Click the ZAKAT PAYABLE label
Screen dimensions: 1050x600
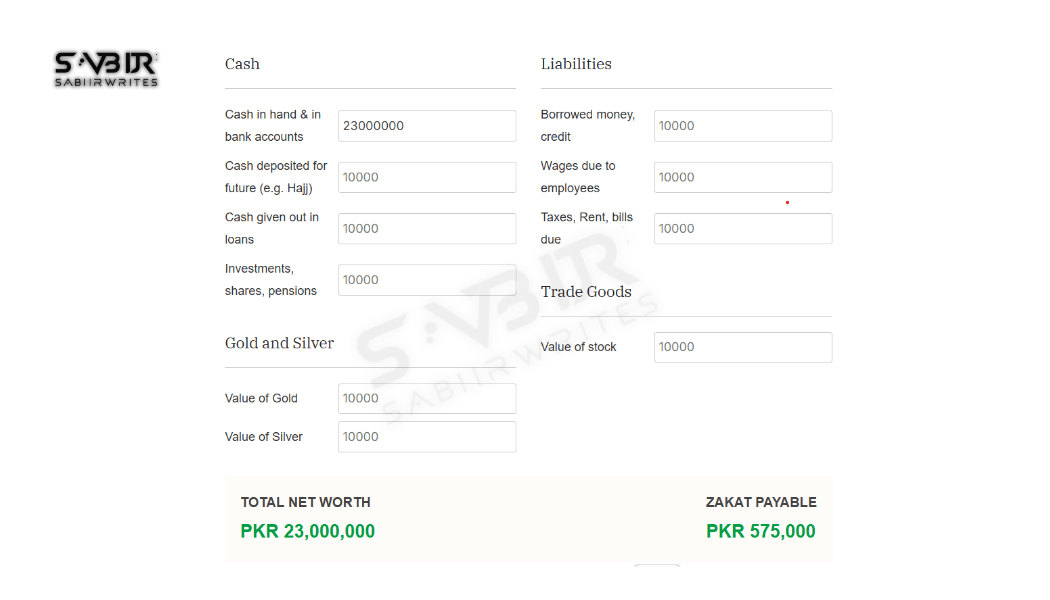tap(761, 502)
